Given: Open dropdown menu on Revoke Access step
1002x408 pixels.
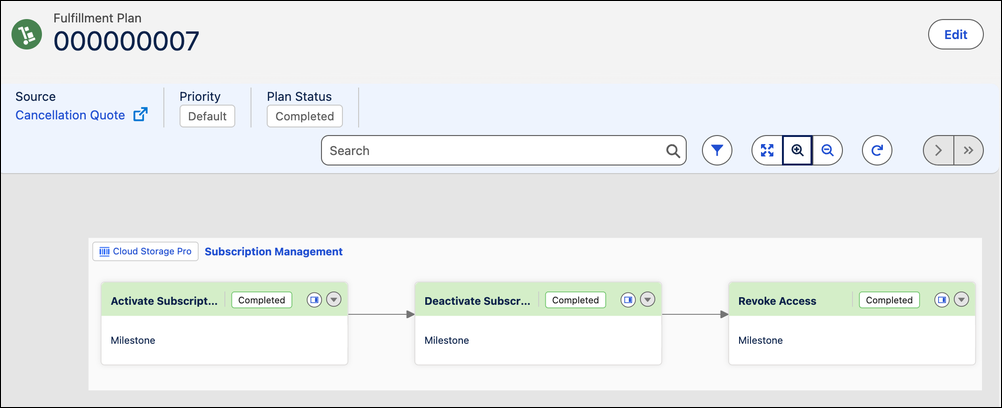Looking at the screenshot, I should click(x=961, y=299).
